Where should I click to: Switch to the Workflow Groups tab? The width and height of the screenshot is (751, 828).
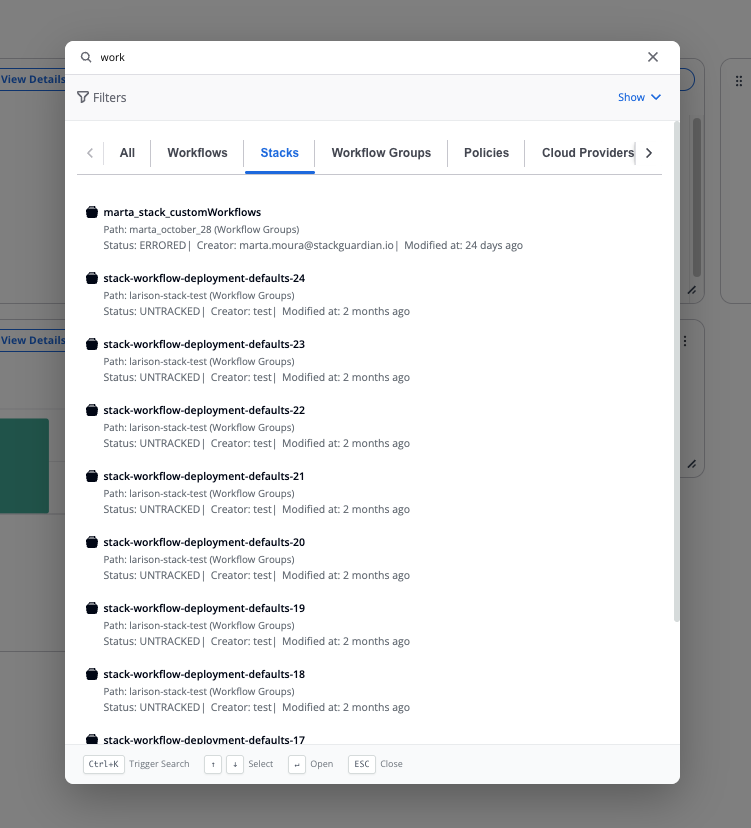pos(381,153)
